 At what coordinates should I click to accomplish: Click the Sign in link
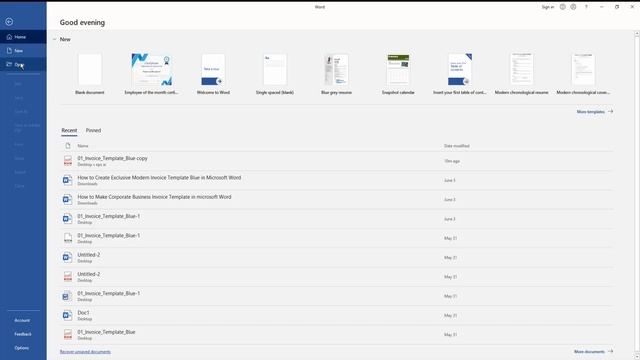548,7
